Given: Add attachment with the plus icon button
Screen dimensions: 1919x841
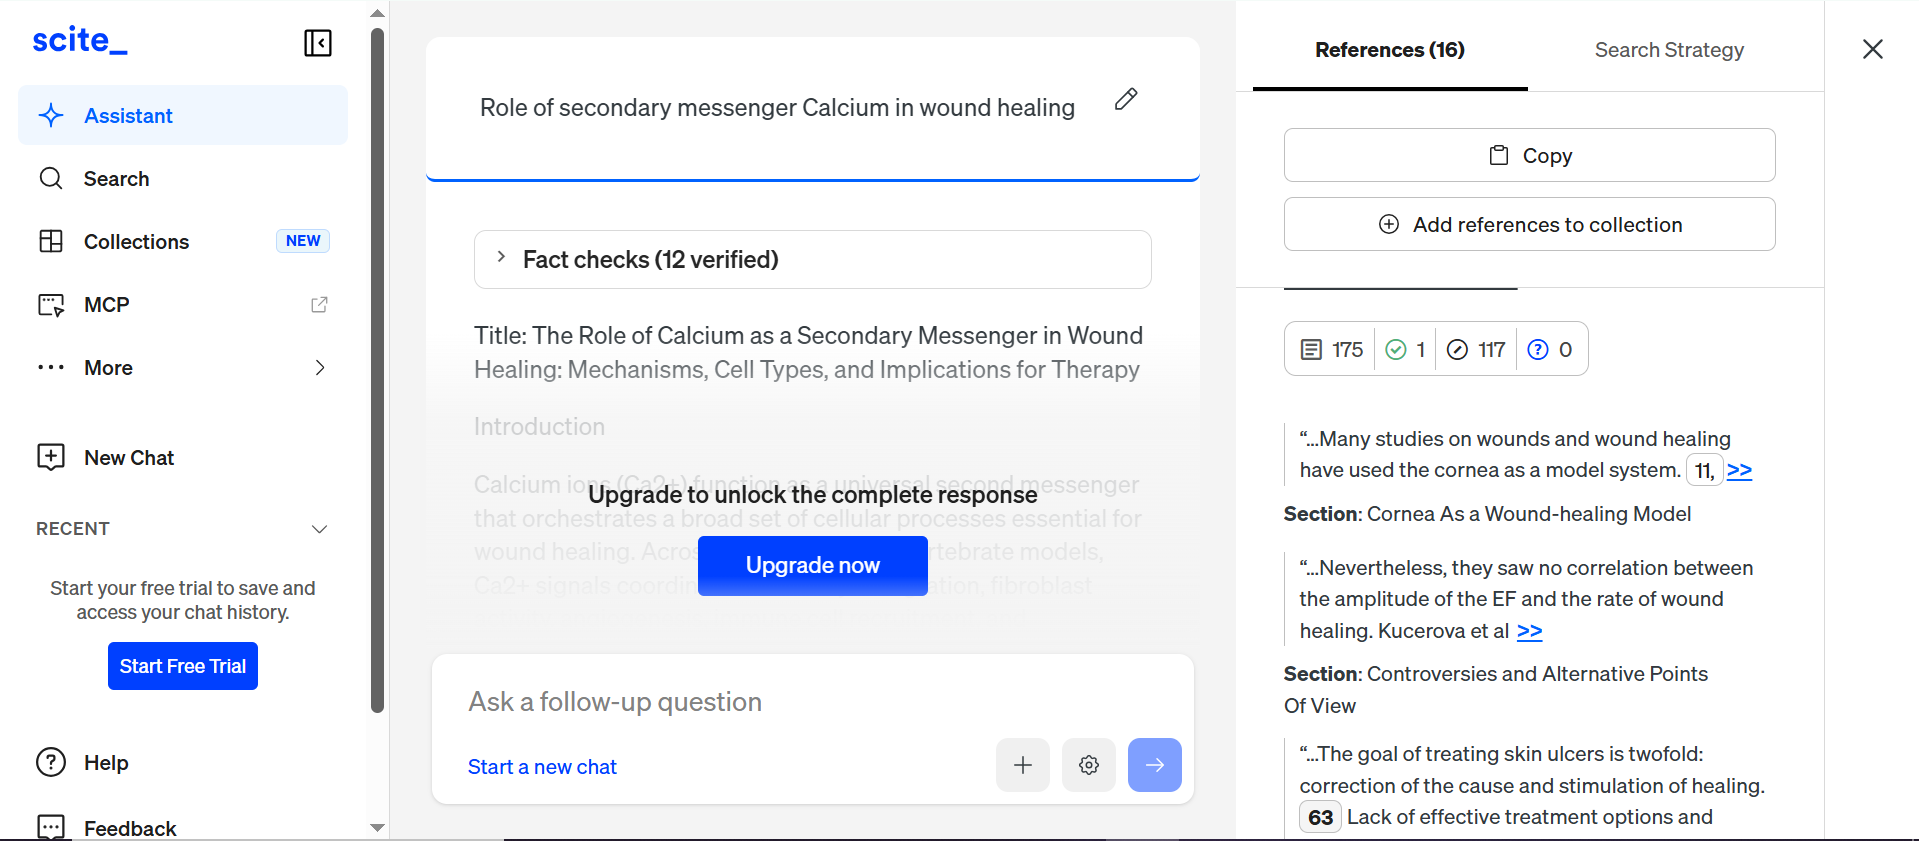Looking at the screenshot, I should [x=1023, y=765].
